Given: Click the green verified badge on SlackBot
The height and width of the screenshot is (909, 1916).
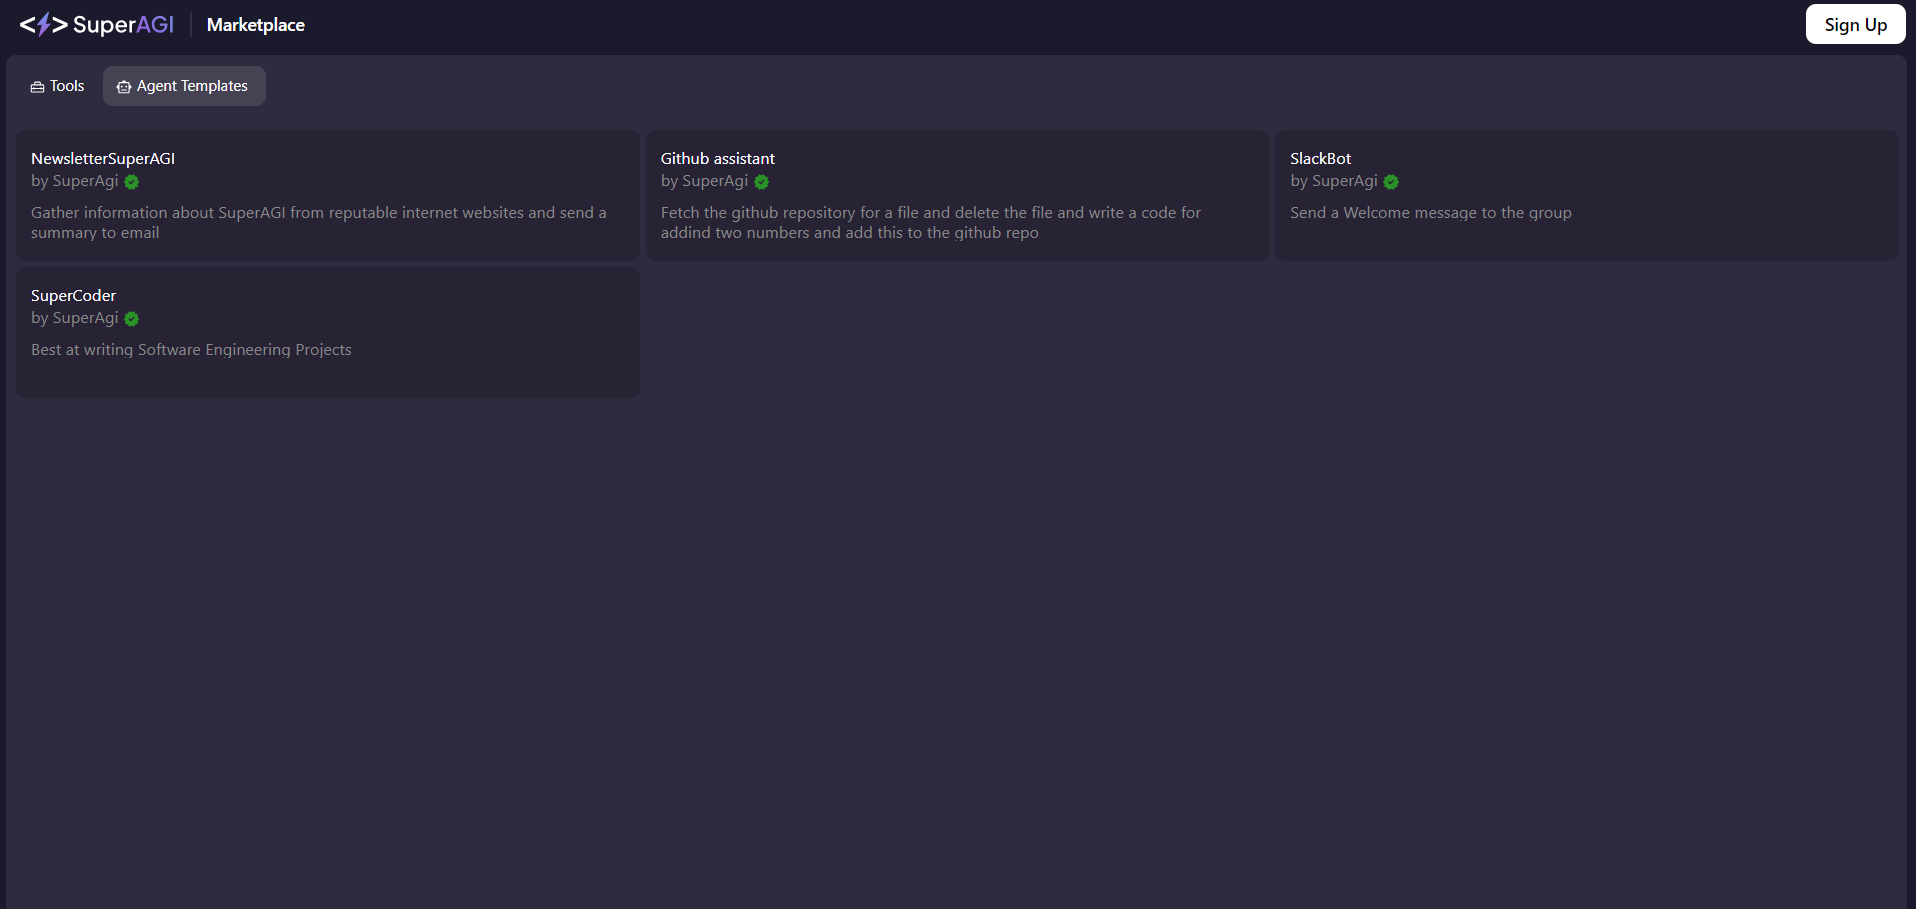Looking at the screenshot, I should [1391, 182].
